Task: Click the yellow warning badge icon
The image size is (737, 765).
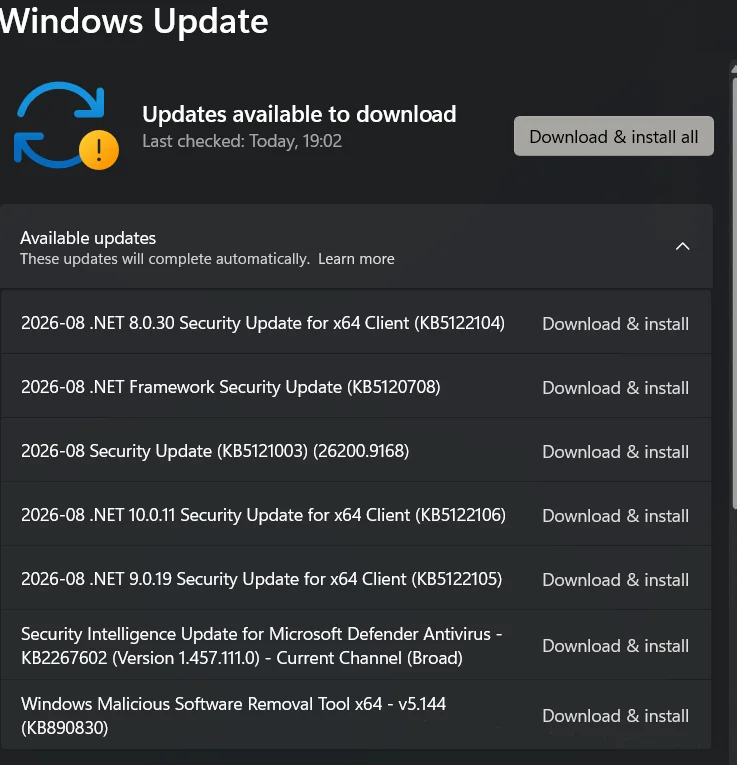Action: pos(99,150)
